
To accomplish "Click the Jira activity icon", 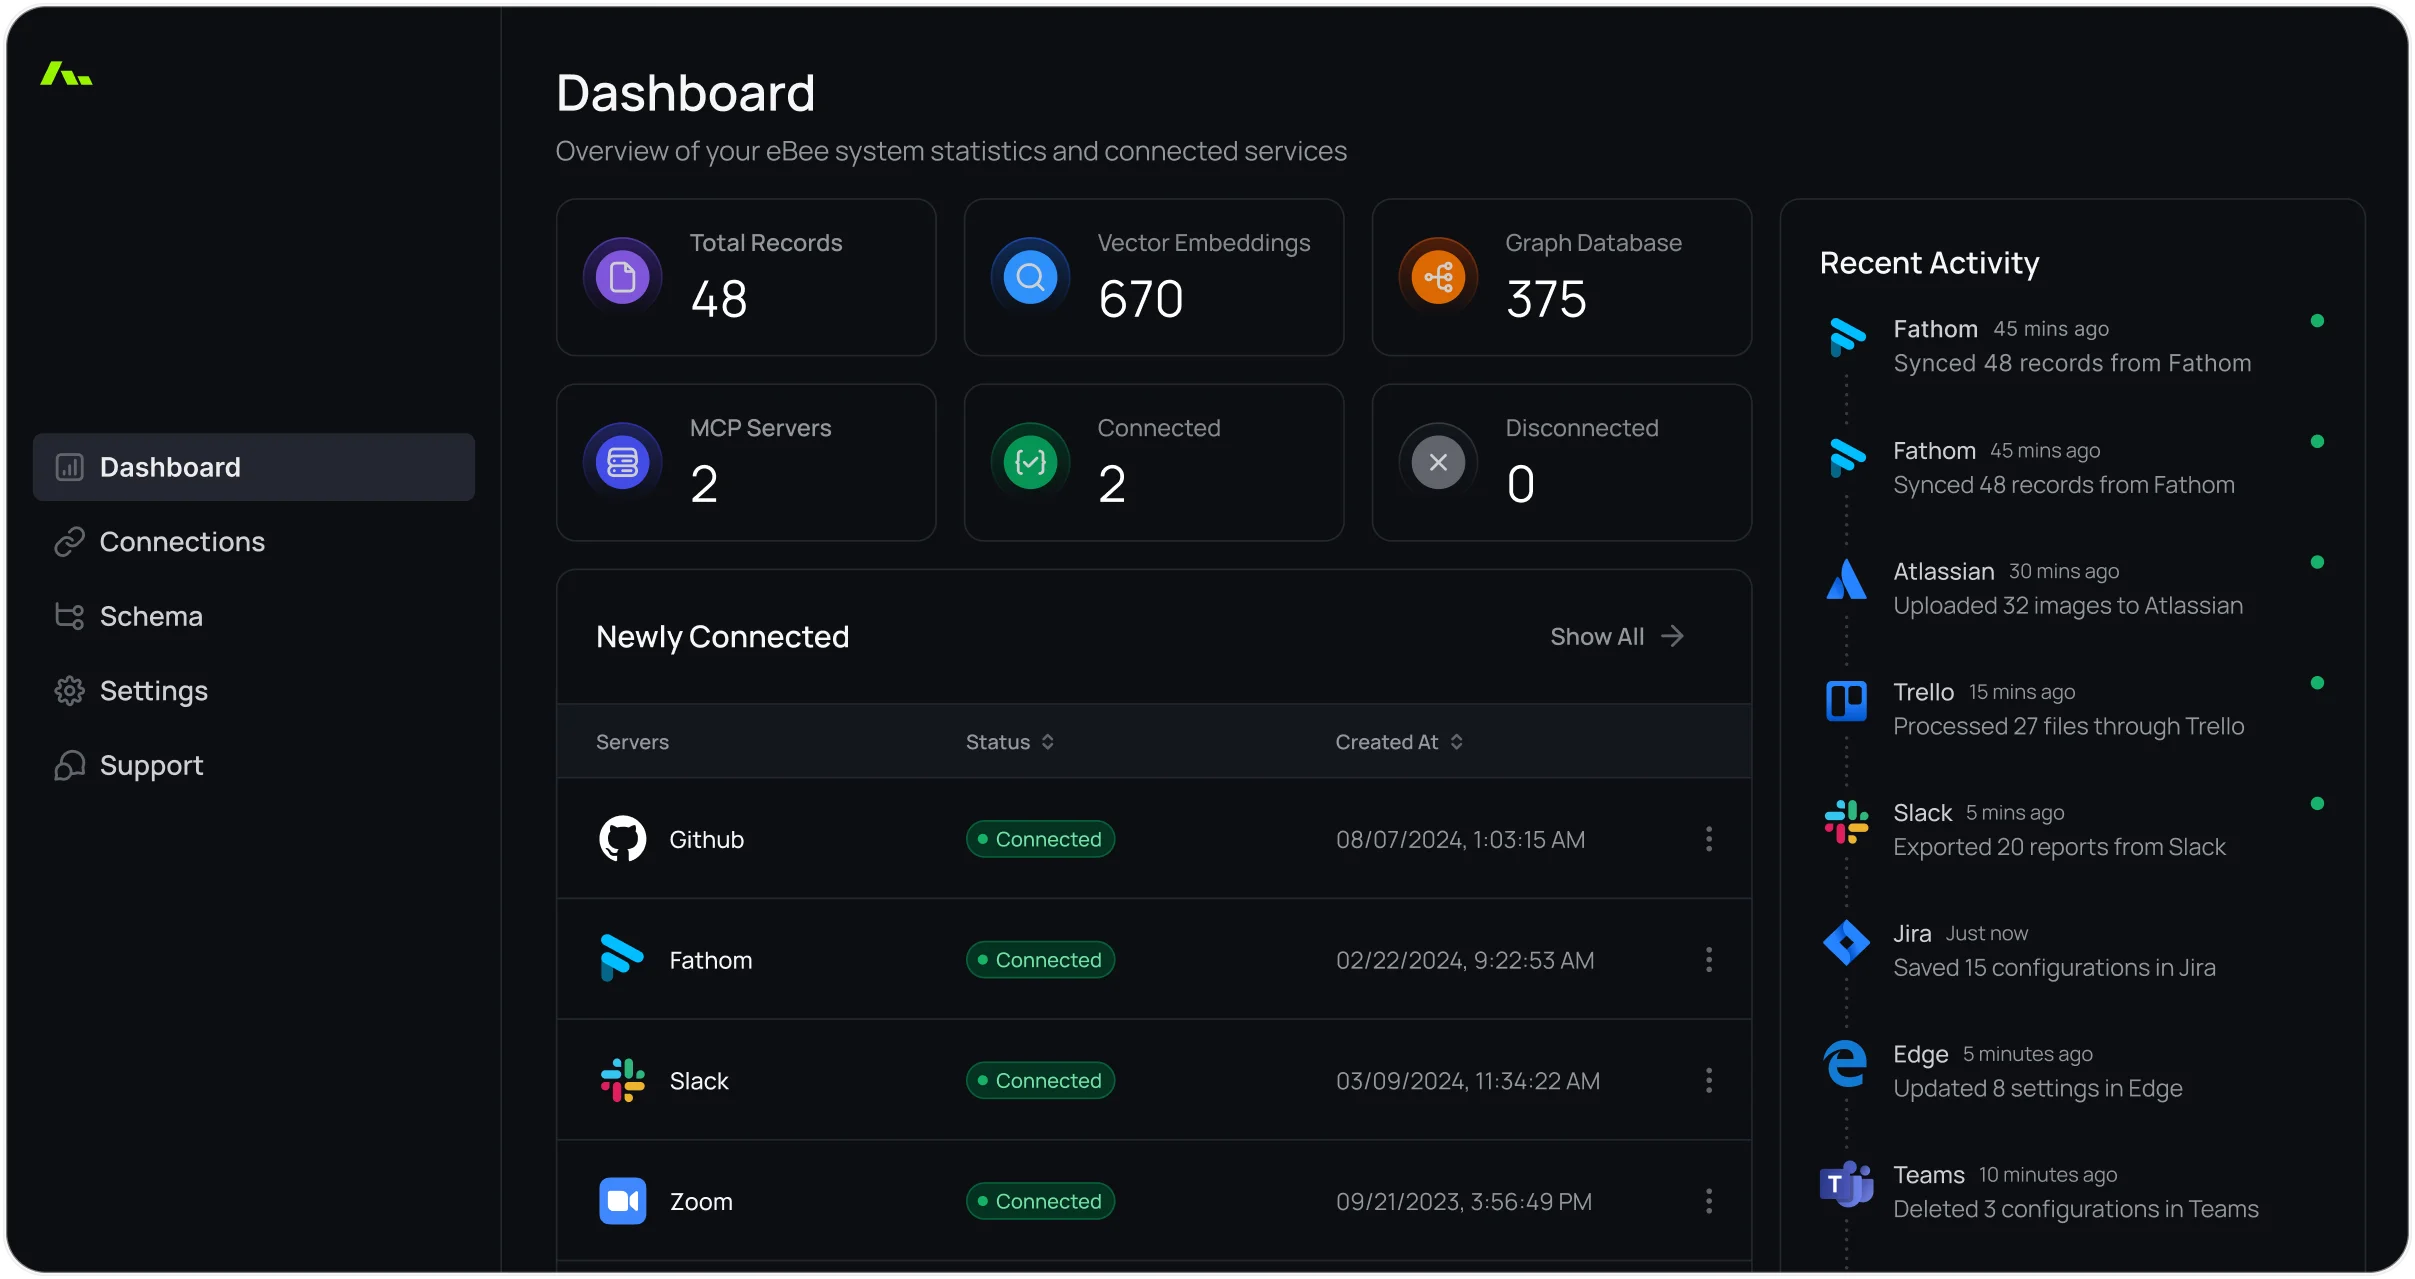I will click(x=1846, y=942).
